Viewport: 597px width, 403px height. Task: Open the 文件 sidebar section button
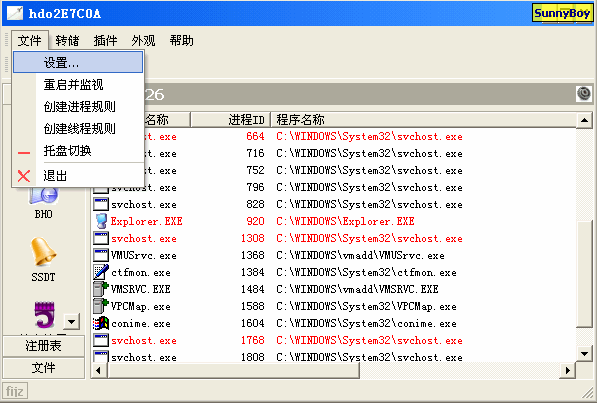click(x=43, y=368)
